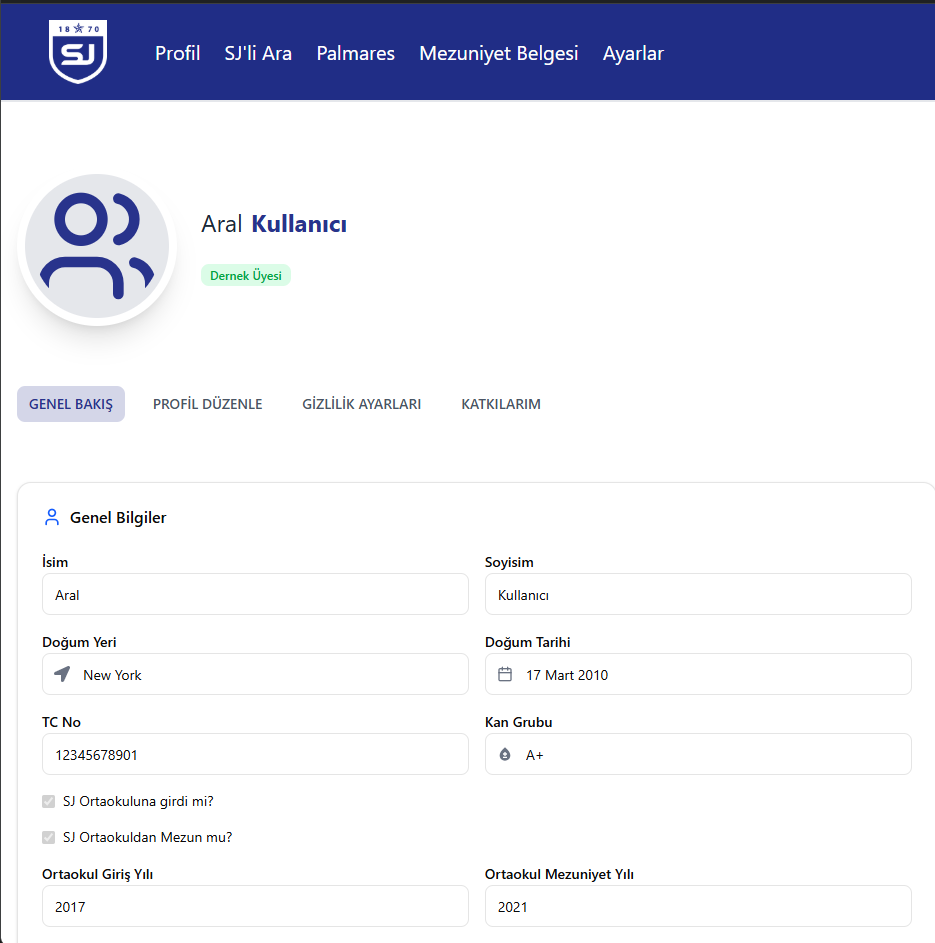The width and height of the screenshot is (935, 943).
Task: Open the Ayarlar settings page
Action: coord(633,54)
